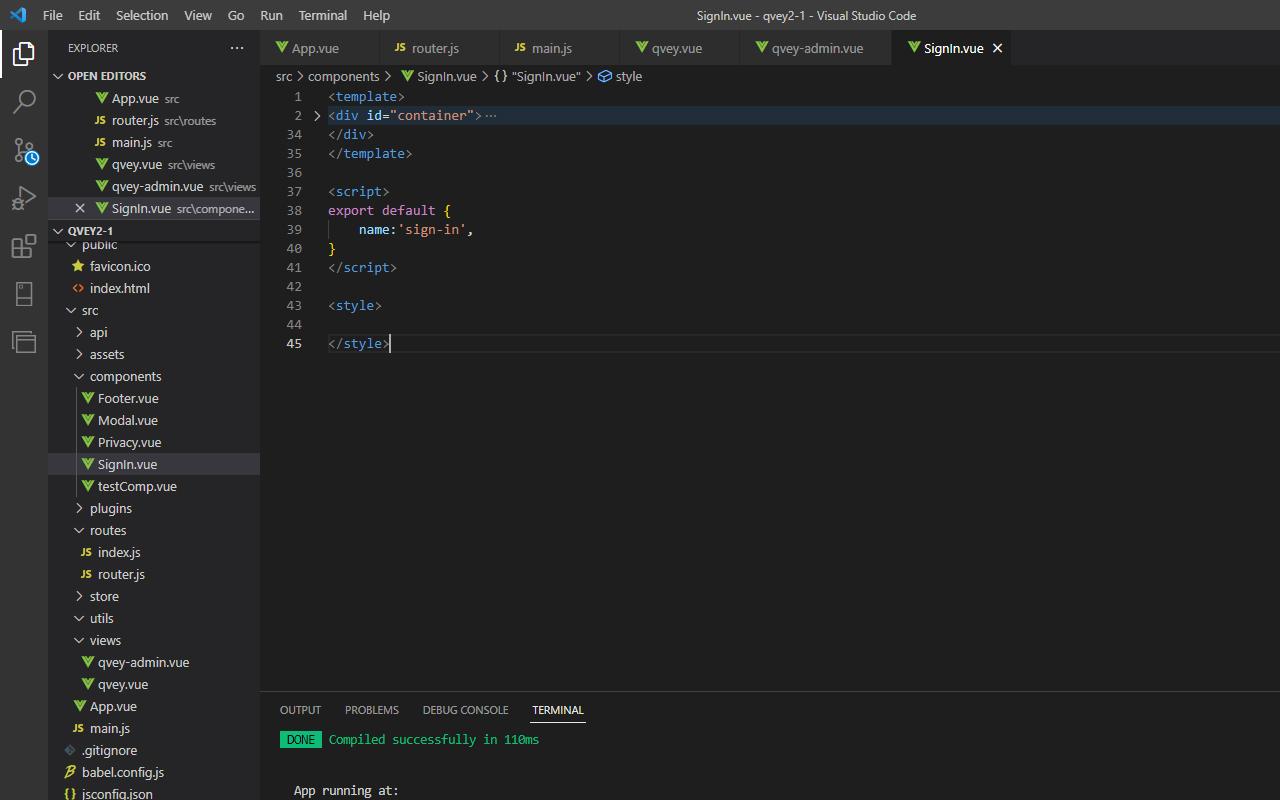Switch to the qvey-admin.vue editor tab

(x=816, y=48)
